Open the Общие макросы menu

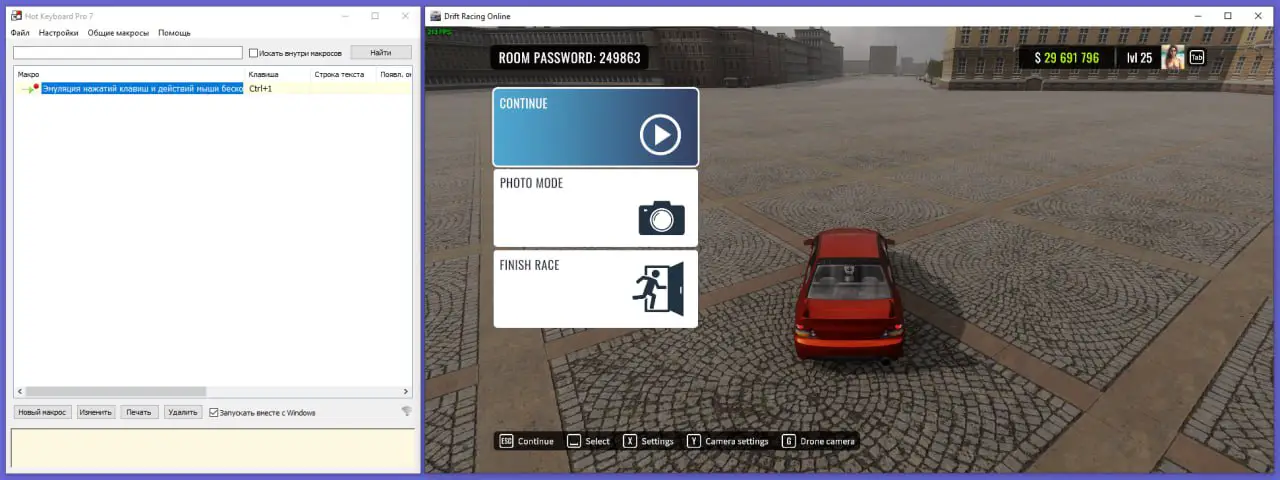[118, 33]
